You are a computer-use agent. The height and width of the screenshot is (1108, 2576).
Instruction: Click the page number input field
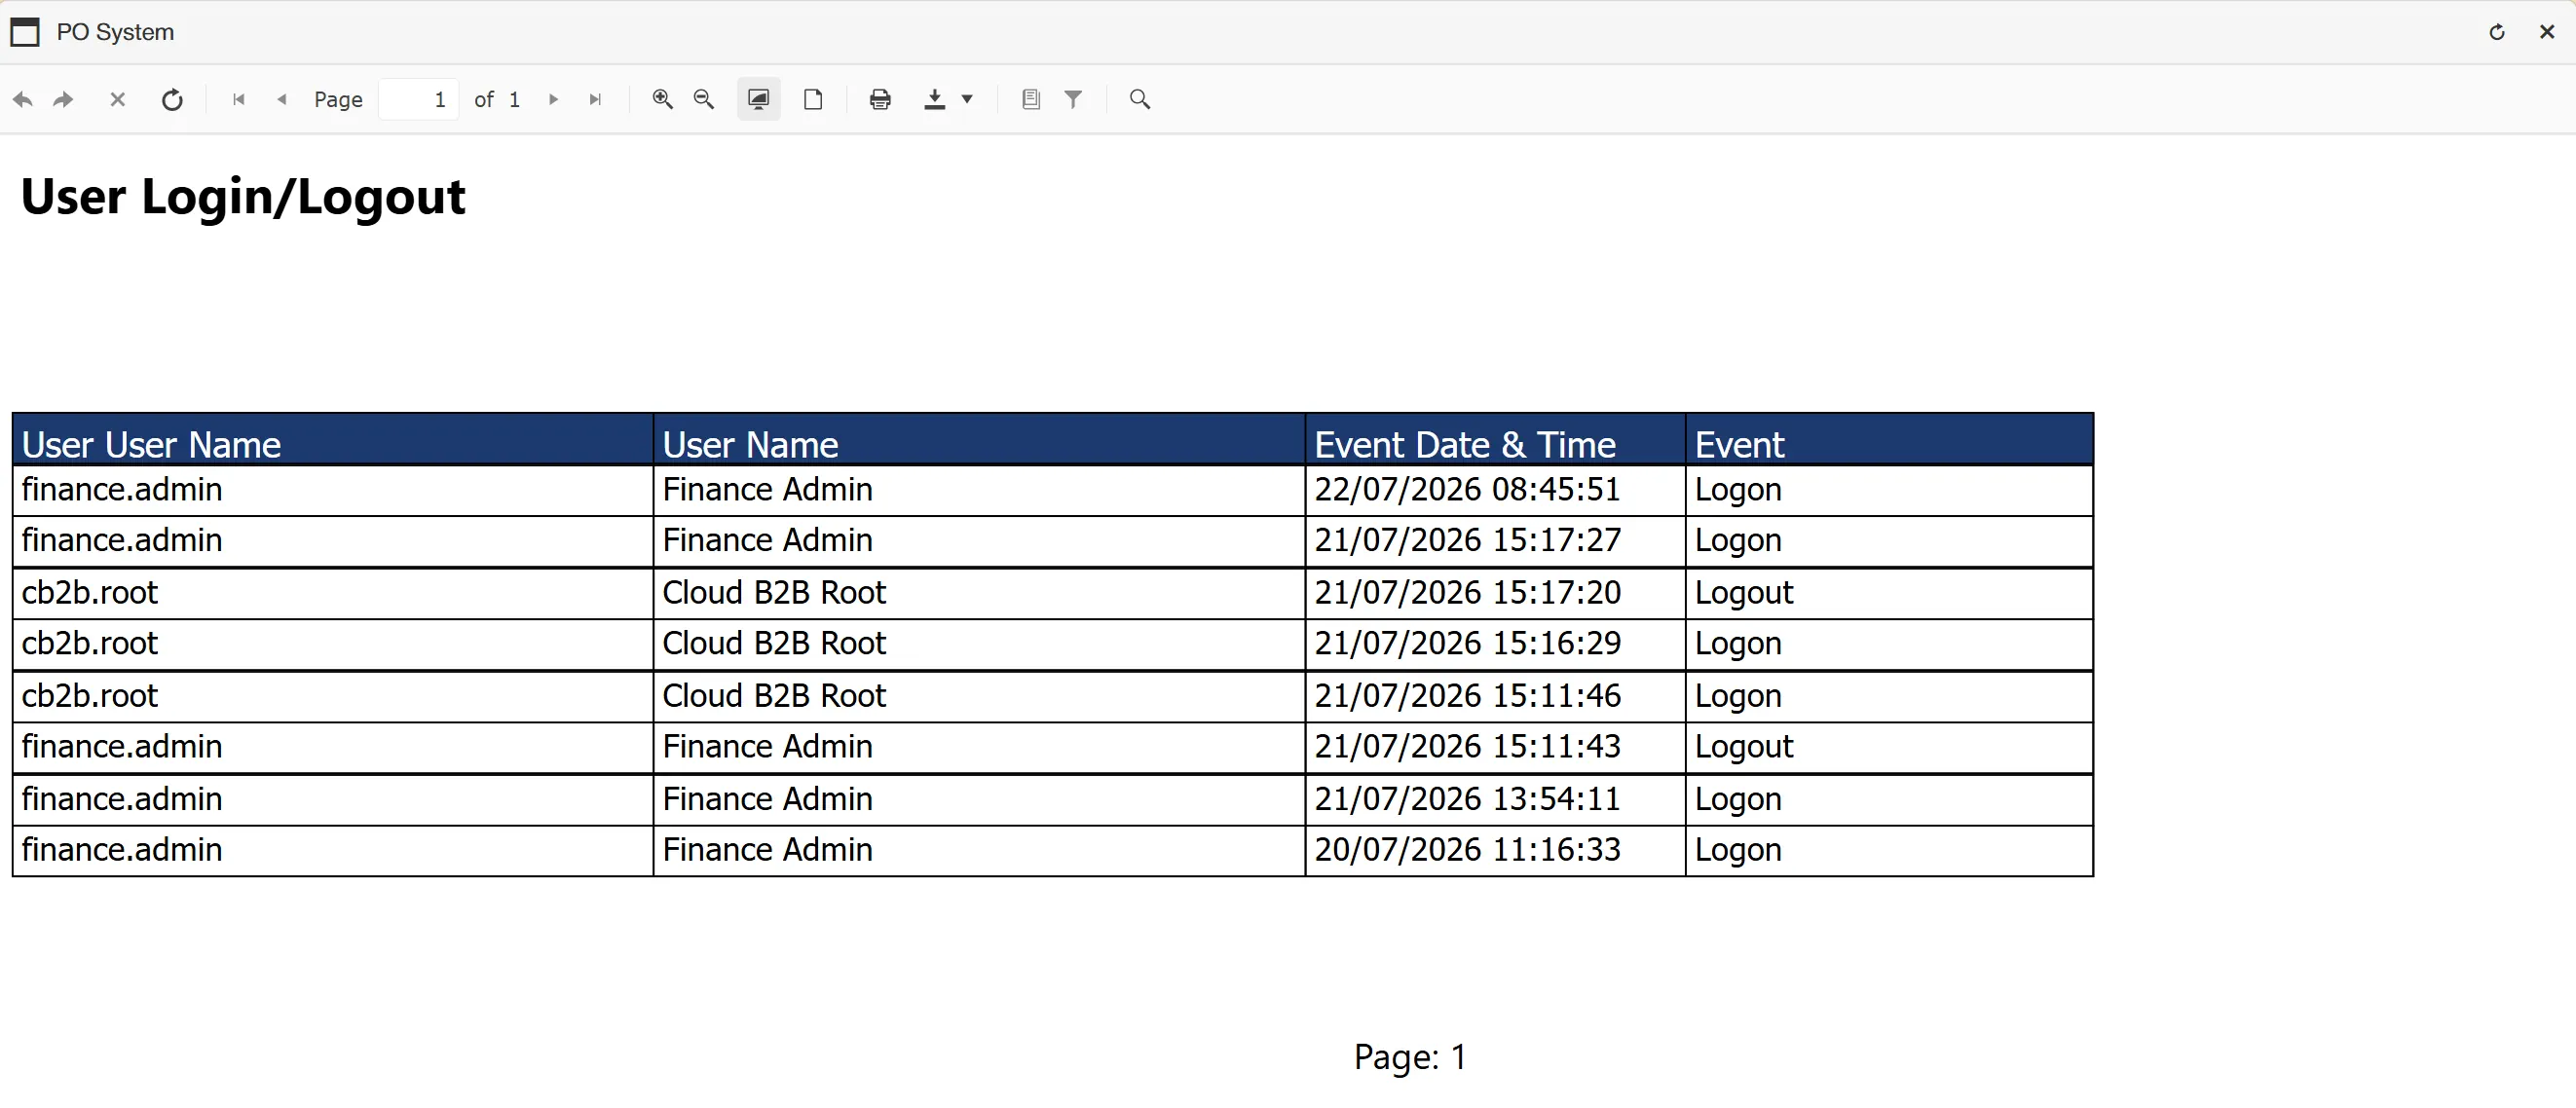point(419,99)
